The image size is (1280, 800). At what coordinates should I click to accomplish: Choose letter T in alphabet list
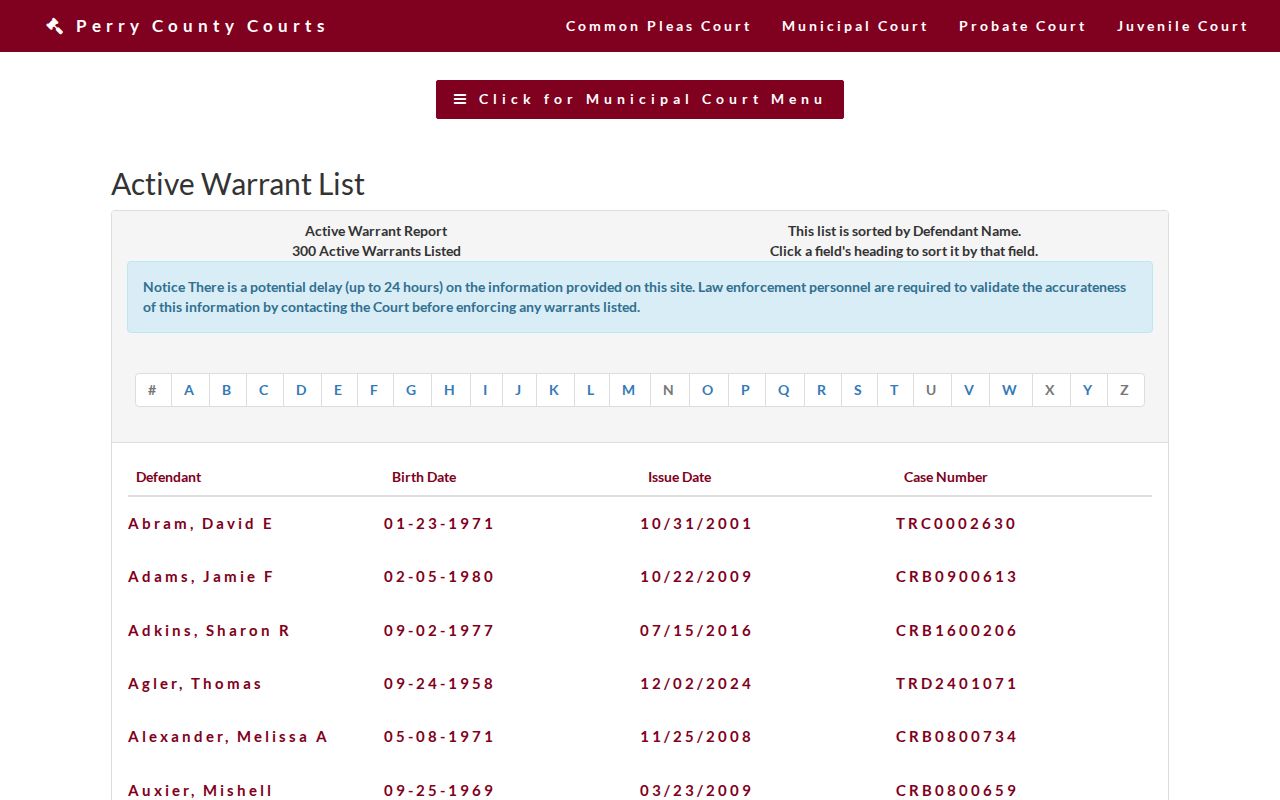coord(895,390)
